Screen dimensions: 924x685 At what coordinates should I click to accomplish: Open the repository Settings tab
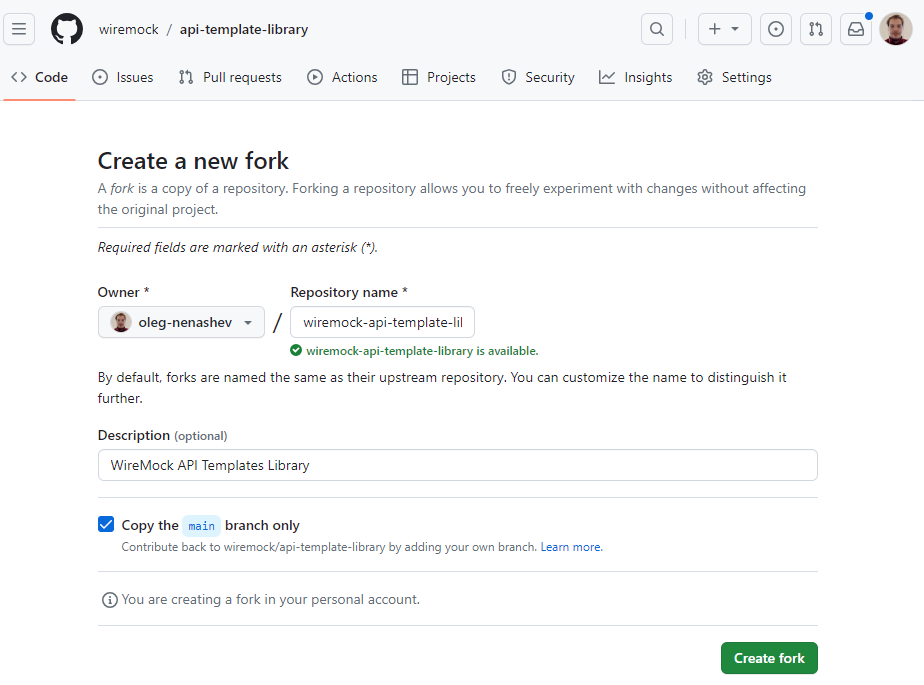[x=734, y=77]
